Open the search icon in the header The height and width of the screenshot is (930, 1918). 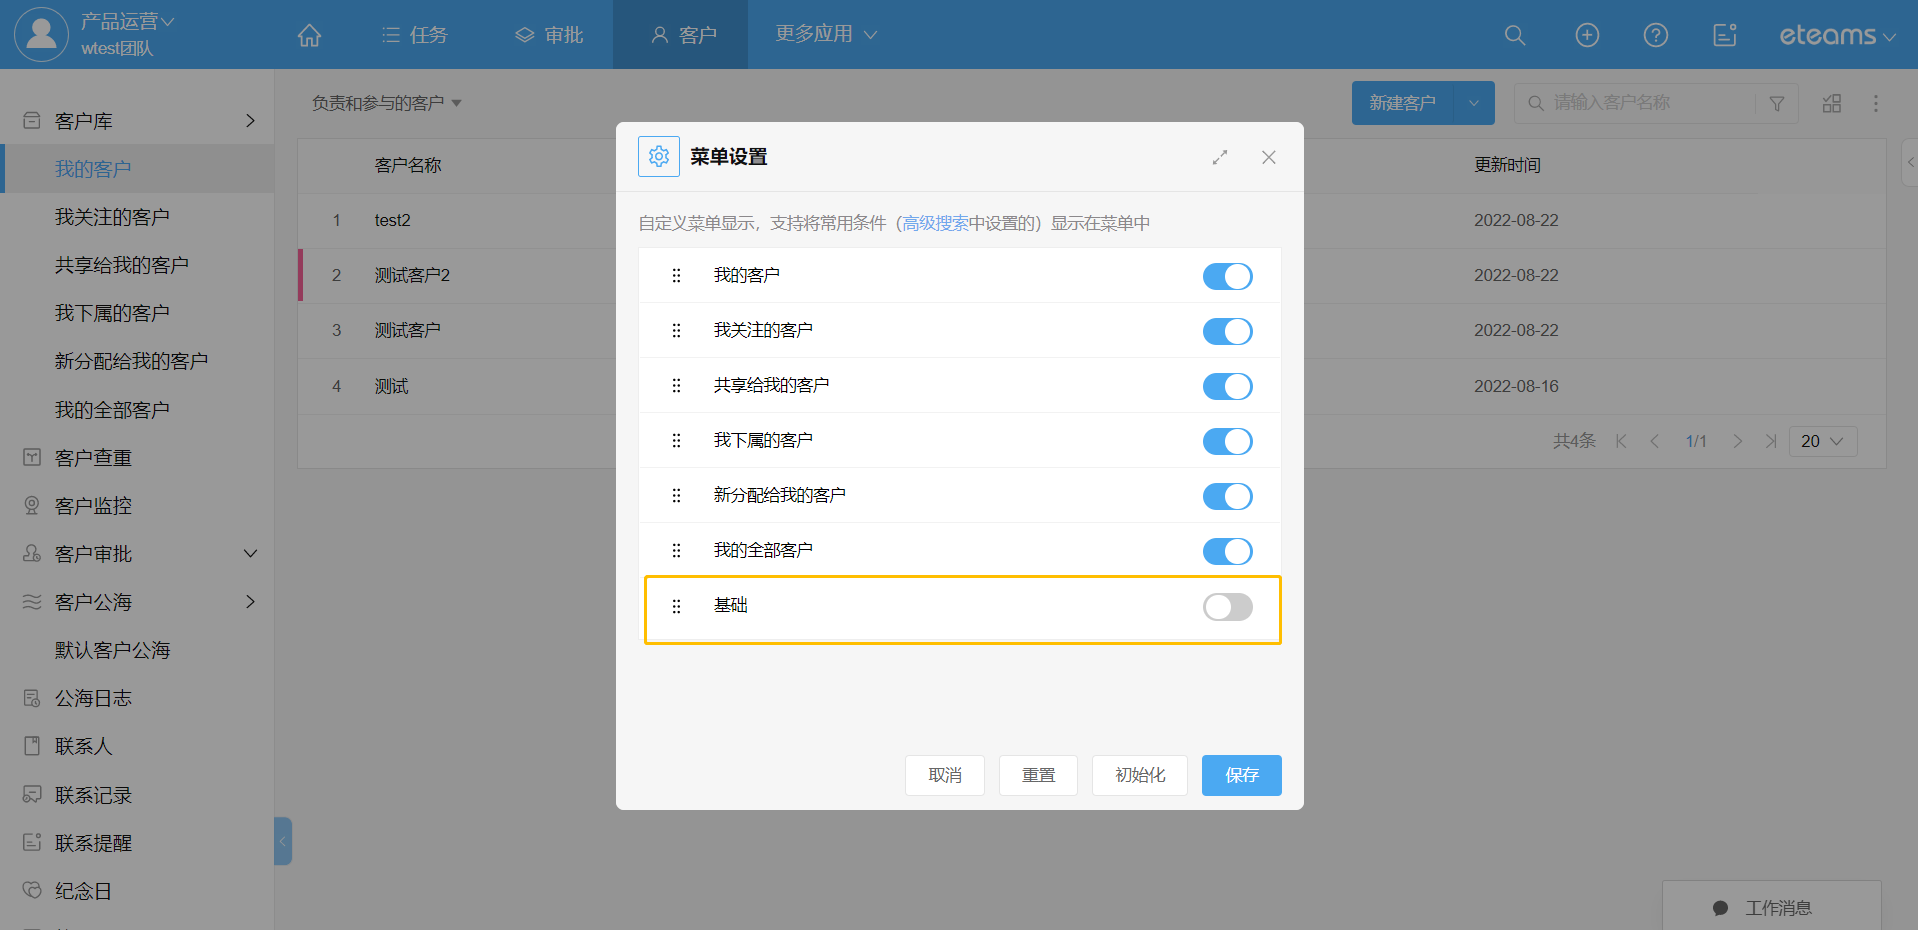(x=1514, y=35)
